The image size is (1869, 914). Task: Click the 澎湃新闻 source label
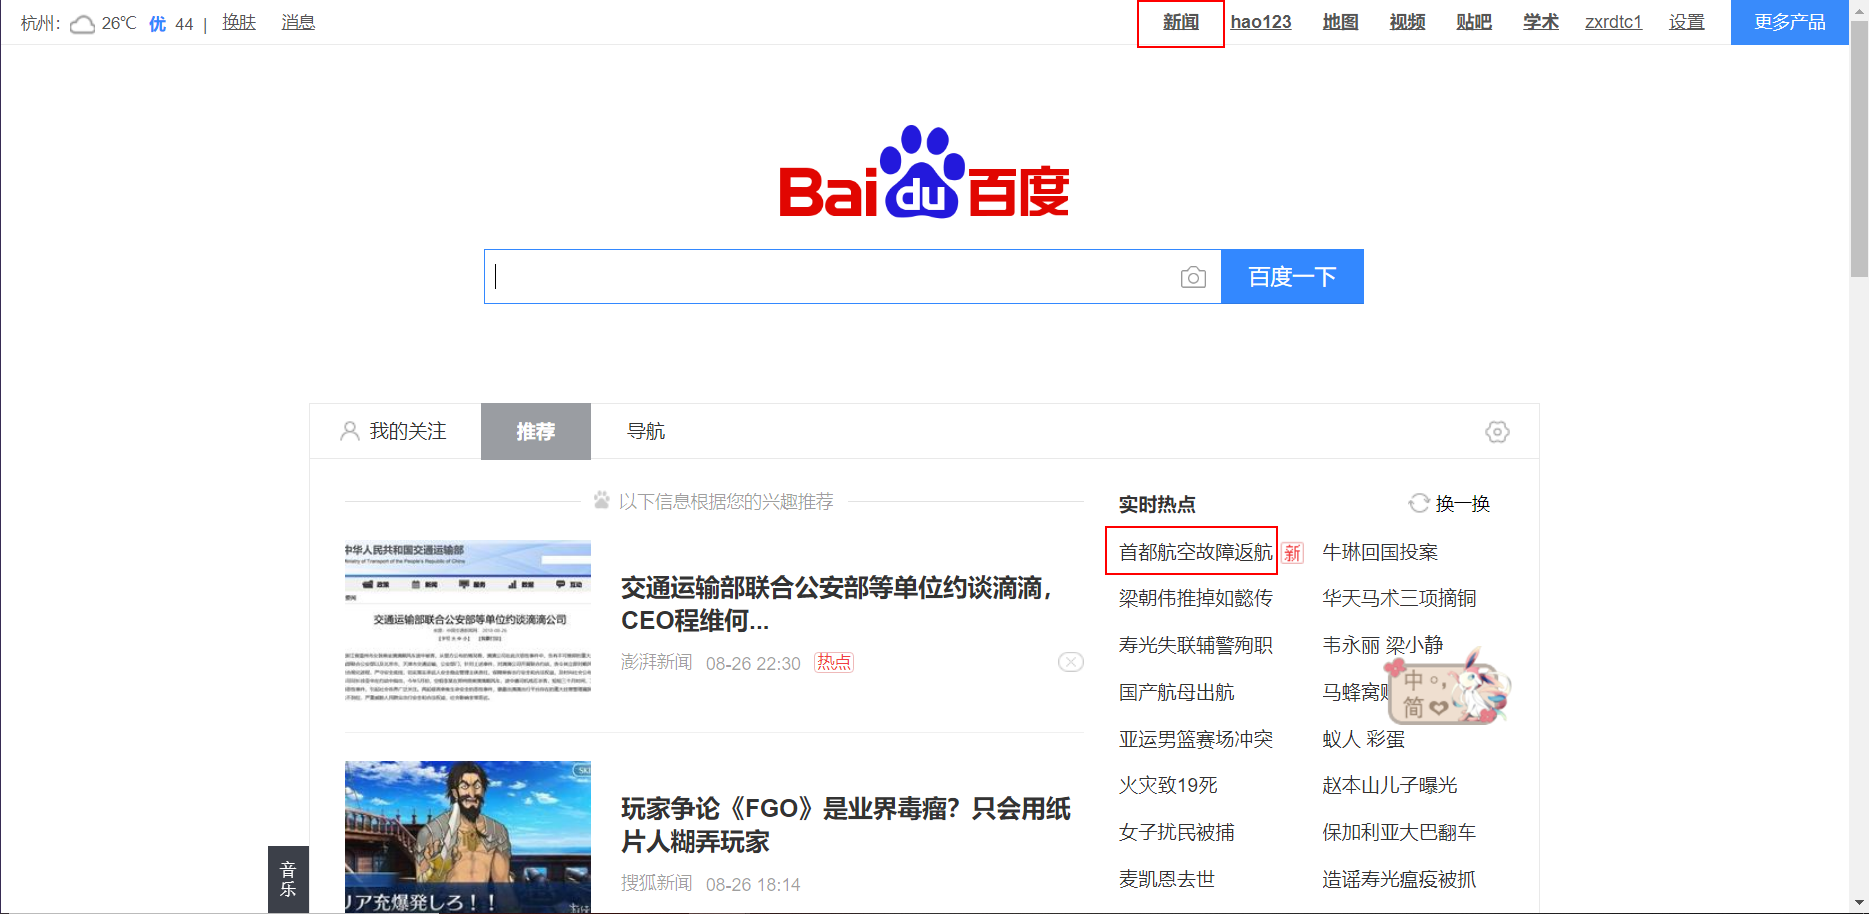point(656,662)
